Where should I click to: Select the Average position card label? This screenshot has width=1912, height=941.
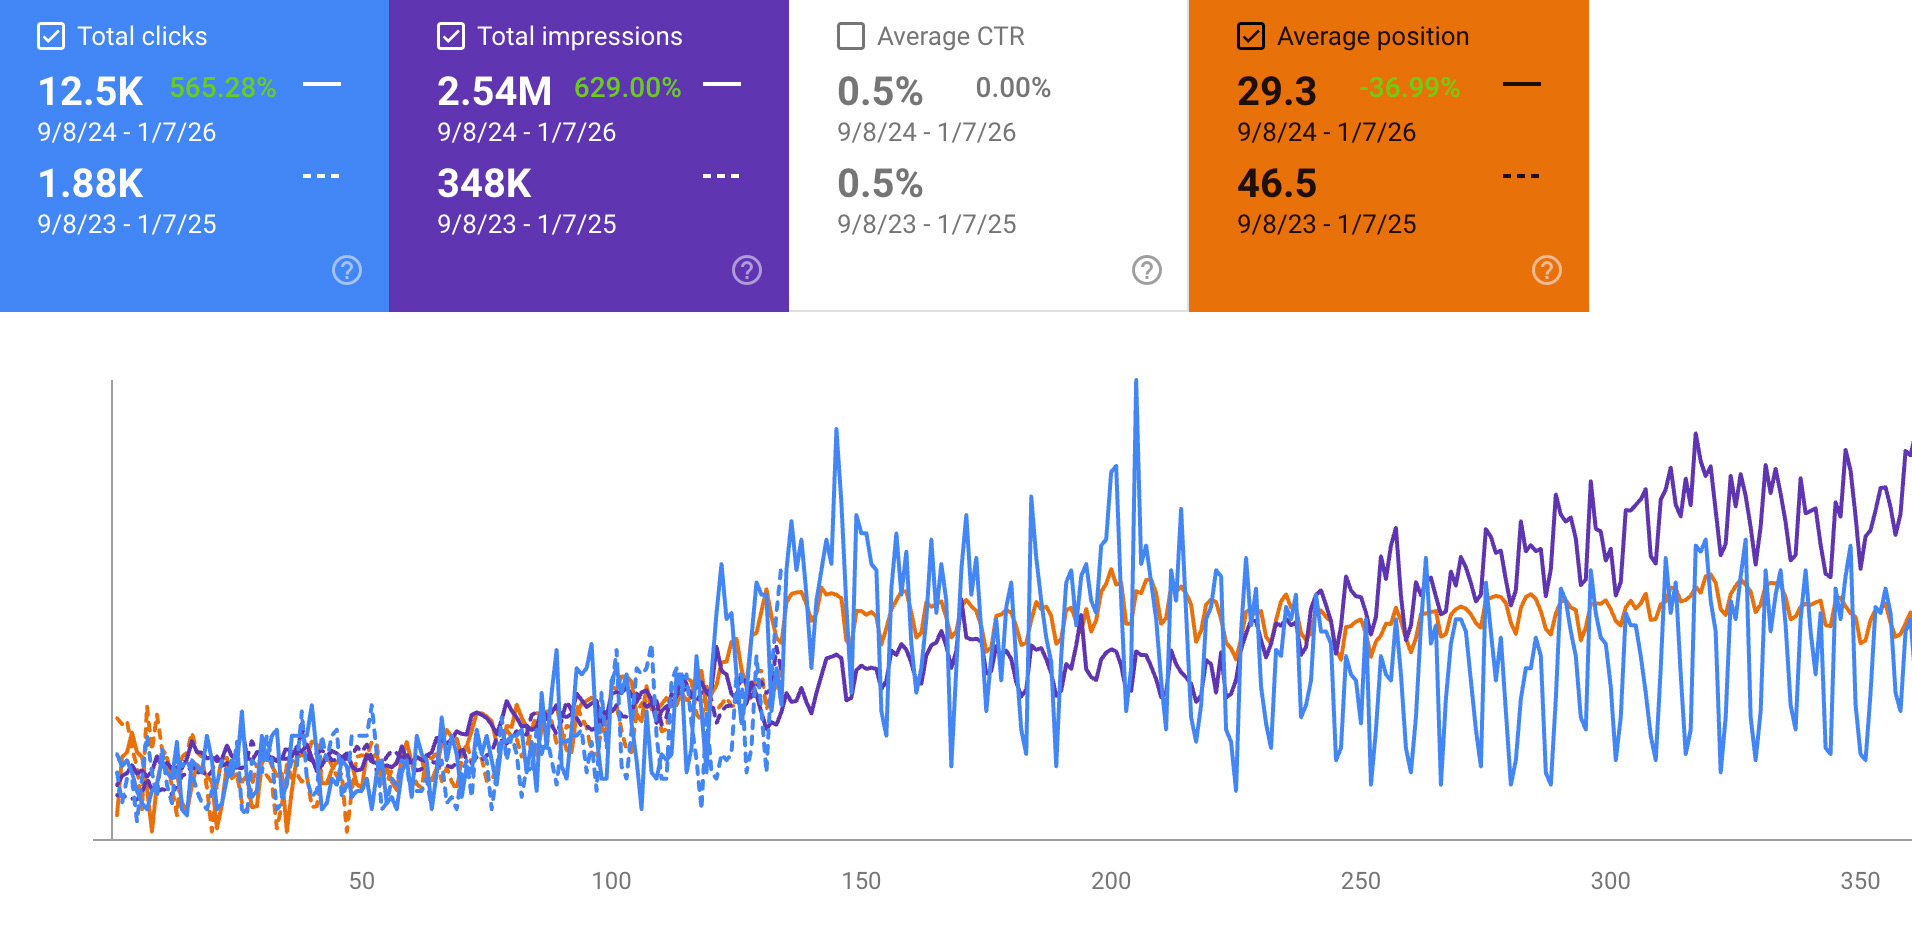1373,37
